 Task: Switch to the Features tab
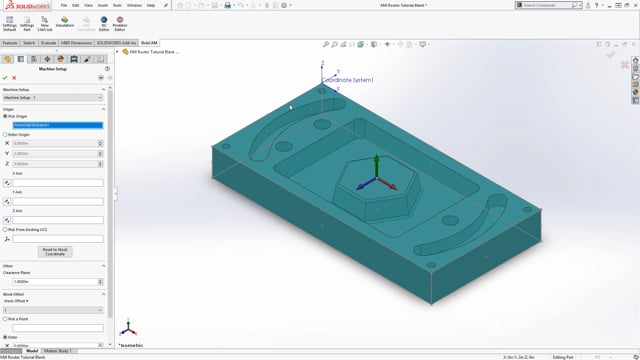(10, 43)
